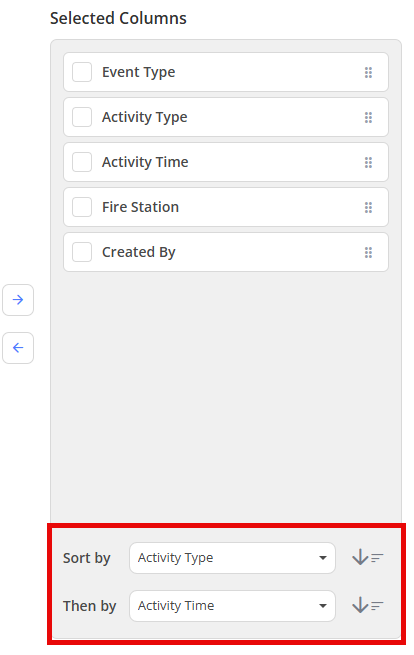414x655 pixels.
Task: Click the Activity Time row drag handle
Action: click(x=368, y=162)
